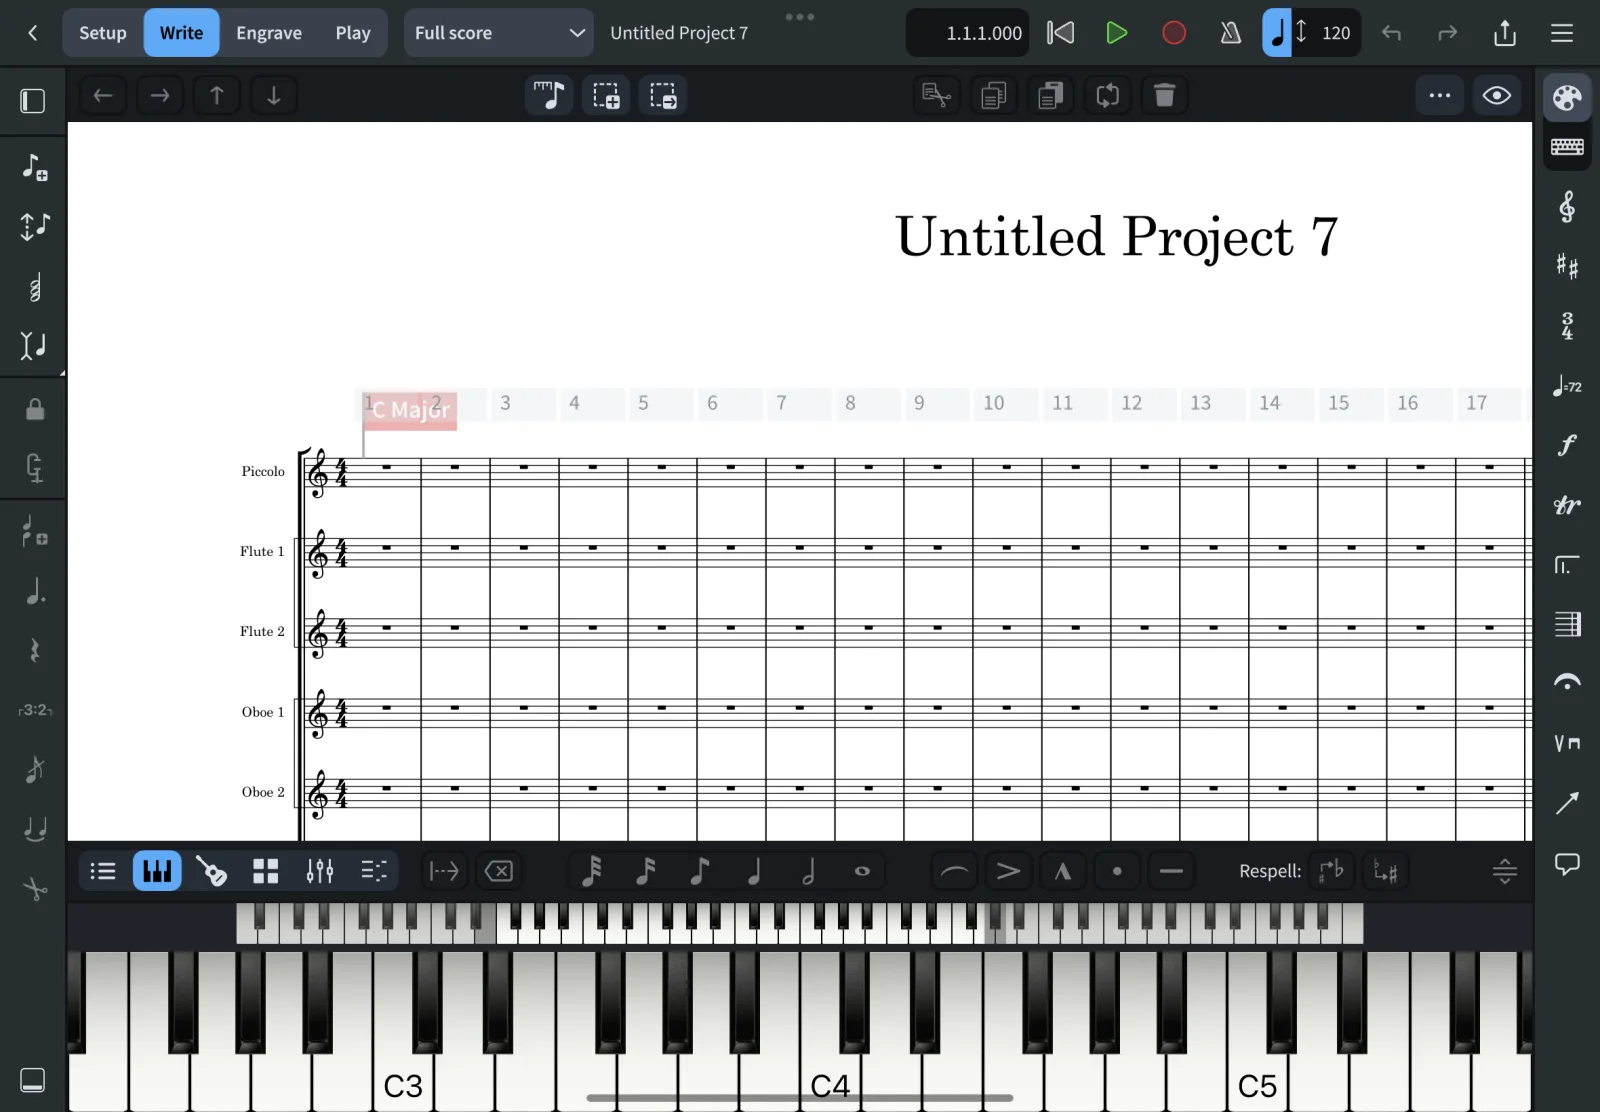The height and width of the screenshot is (1112, 1600).
Task: Click the edit/filter selection icon
Action: tap(937, 96)
